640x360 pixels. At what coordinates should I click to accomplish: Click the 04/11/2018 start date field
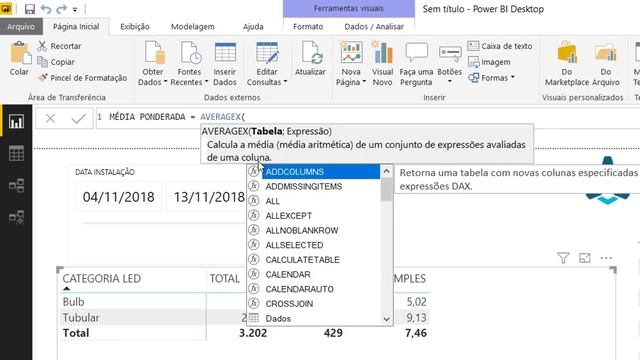[119, 197]
